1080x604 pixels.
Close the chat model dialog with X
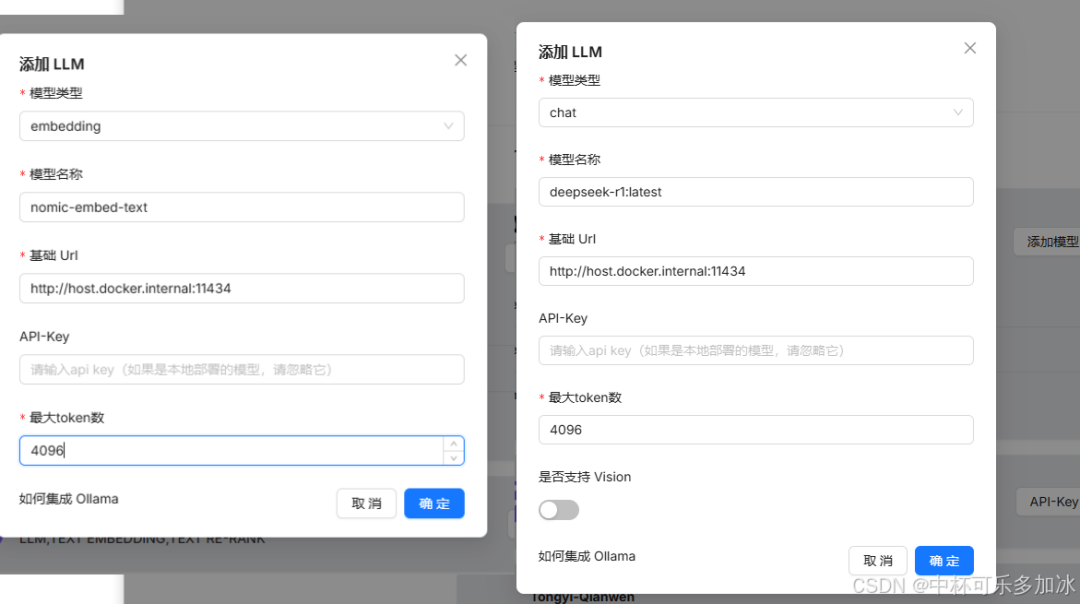[x=969, y=48]
